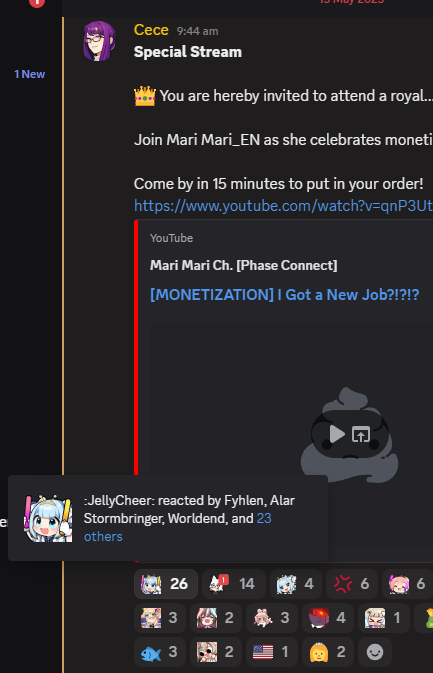Jump to the 1 New unread indicator
433x673 pixels.
click(30, 74)
